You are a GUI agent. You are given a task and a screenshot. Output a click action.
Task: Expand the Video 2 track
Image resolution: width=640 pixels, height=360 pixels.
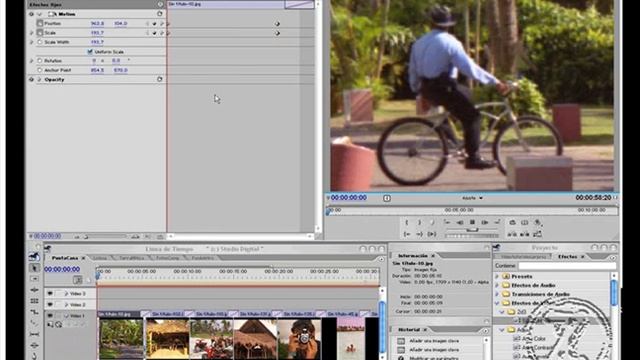click(x=66, y=304)
